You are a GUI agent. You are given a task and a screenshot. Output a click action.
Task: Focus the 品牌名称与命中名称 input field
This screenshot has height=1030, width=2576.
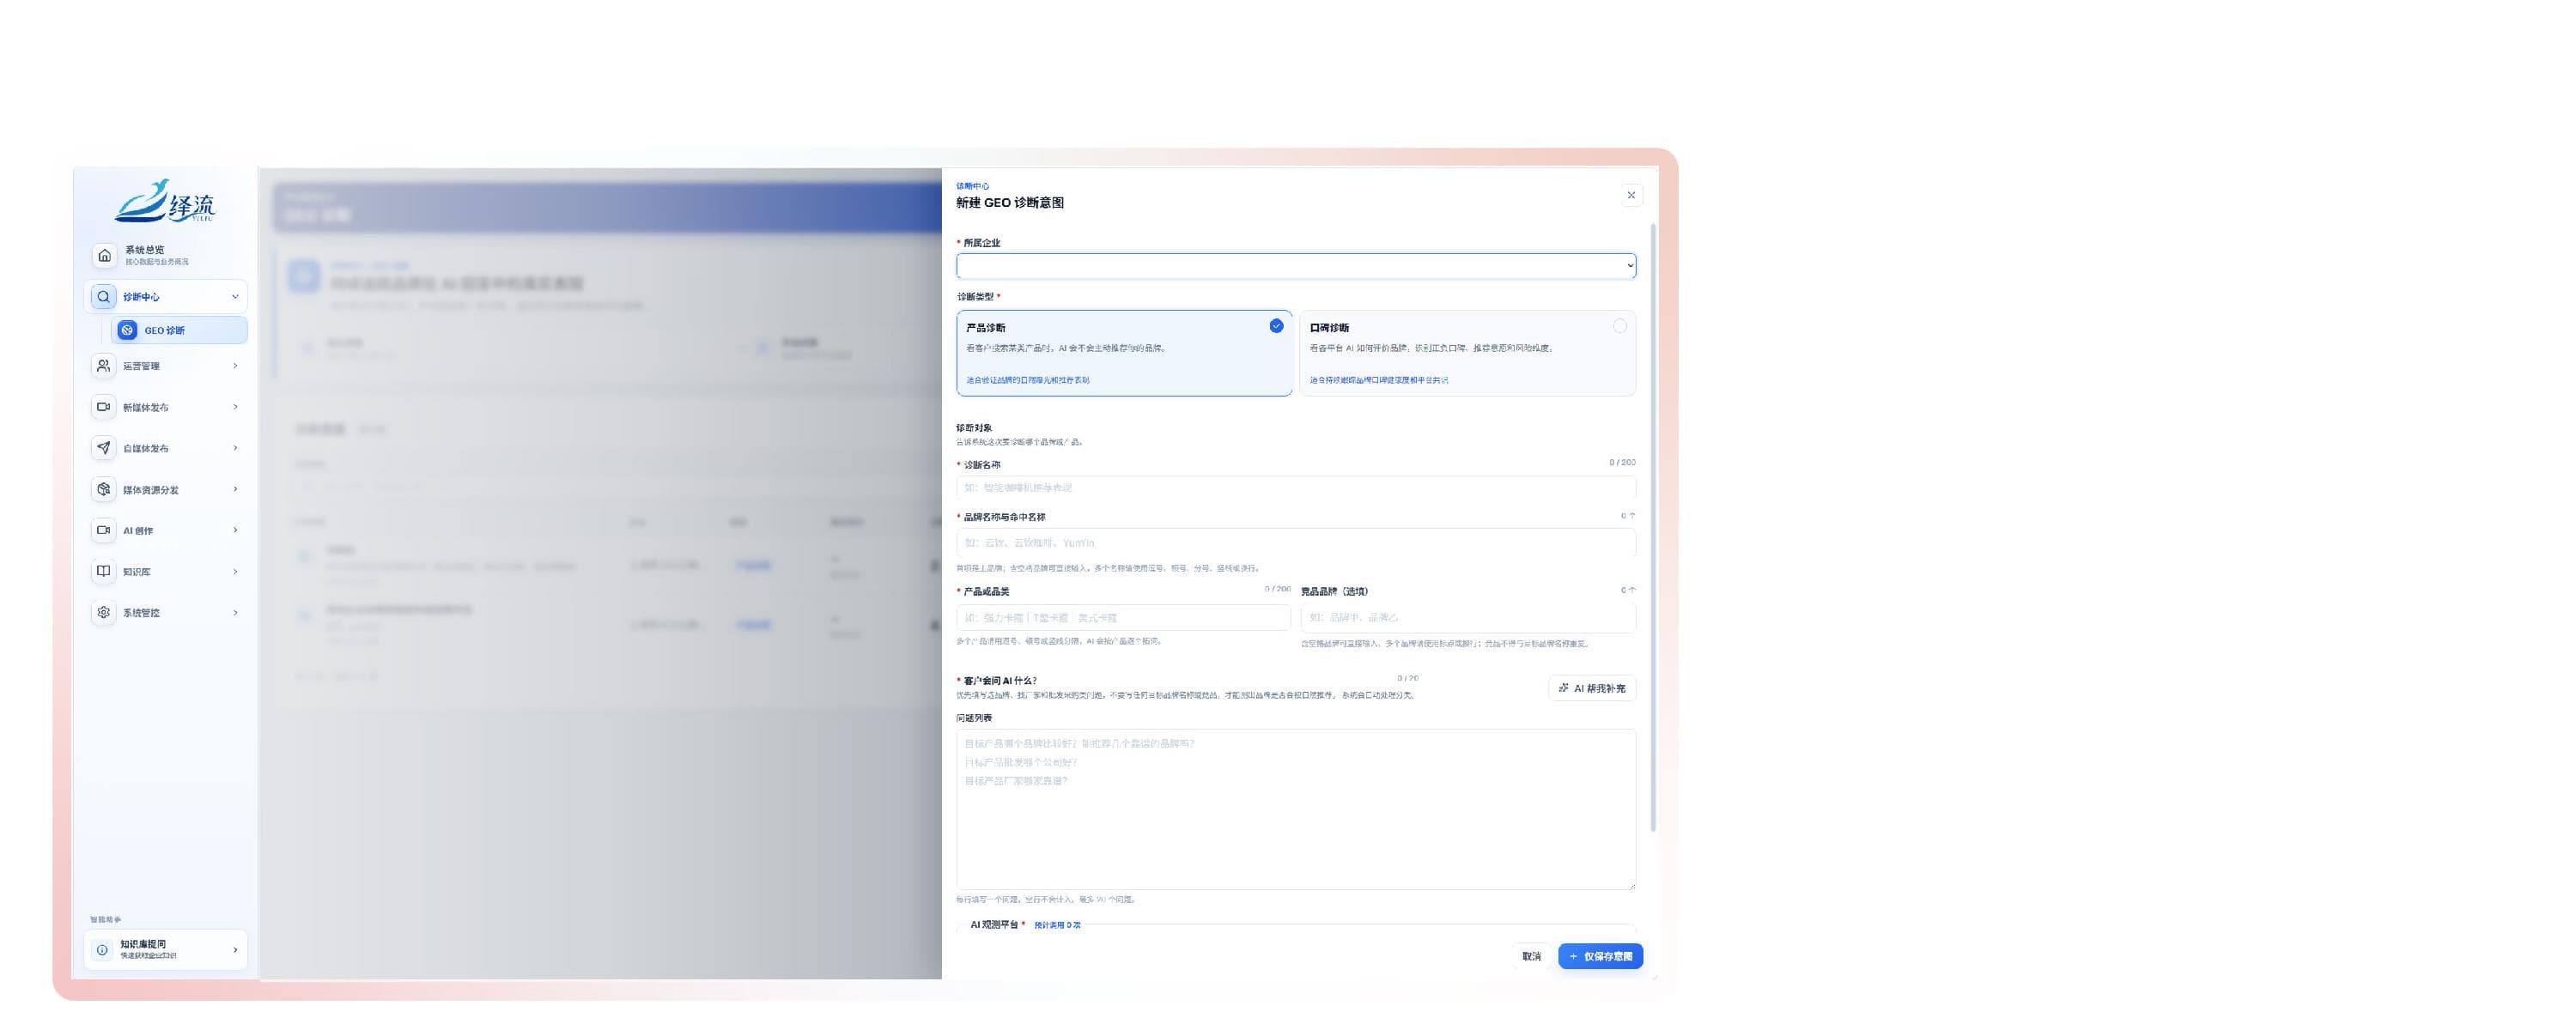coord(1296,543)
